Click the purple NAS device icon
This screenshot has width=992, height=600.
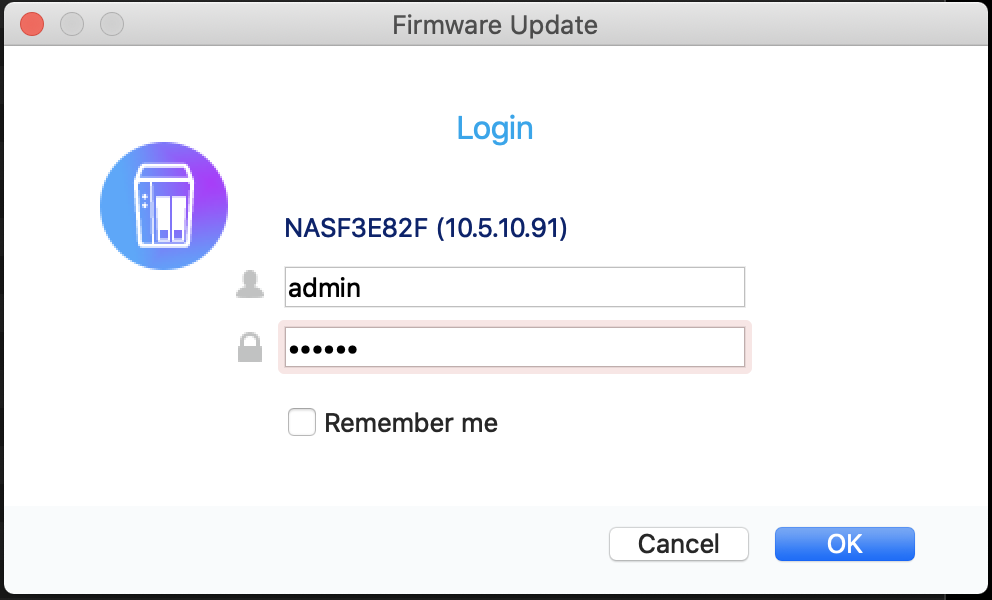(x=164, y=206)
